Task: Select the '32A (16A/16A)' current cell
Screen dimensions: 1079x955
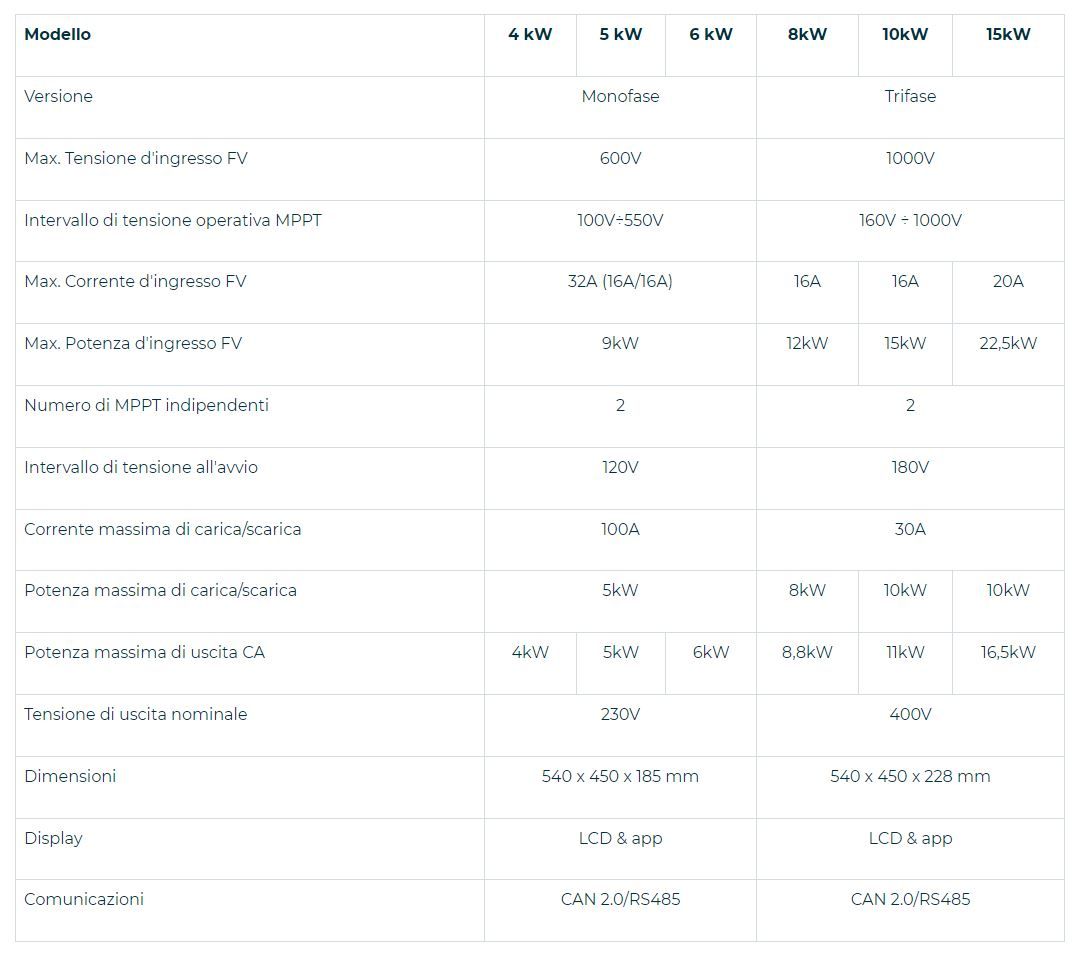Action: 620,282
